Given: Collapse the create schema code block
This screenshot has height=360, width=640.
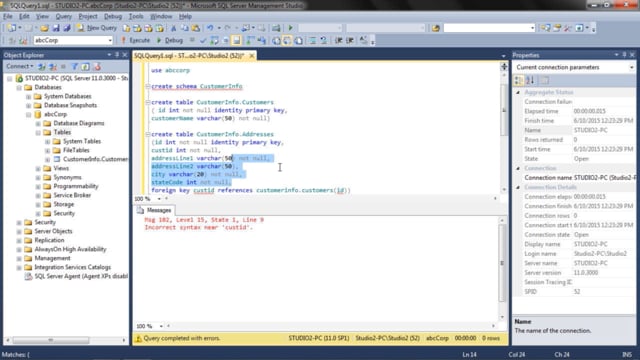Looking at the screenshot, I should (x=148, y=86).
